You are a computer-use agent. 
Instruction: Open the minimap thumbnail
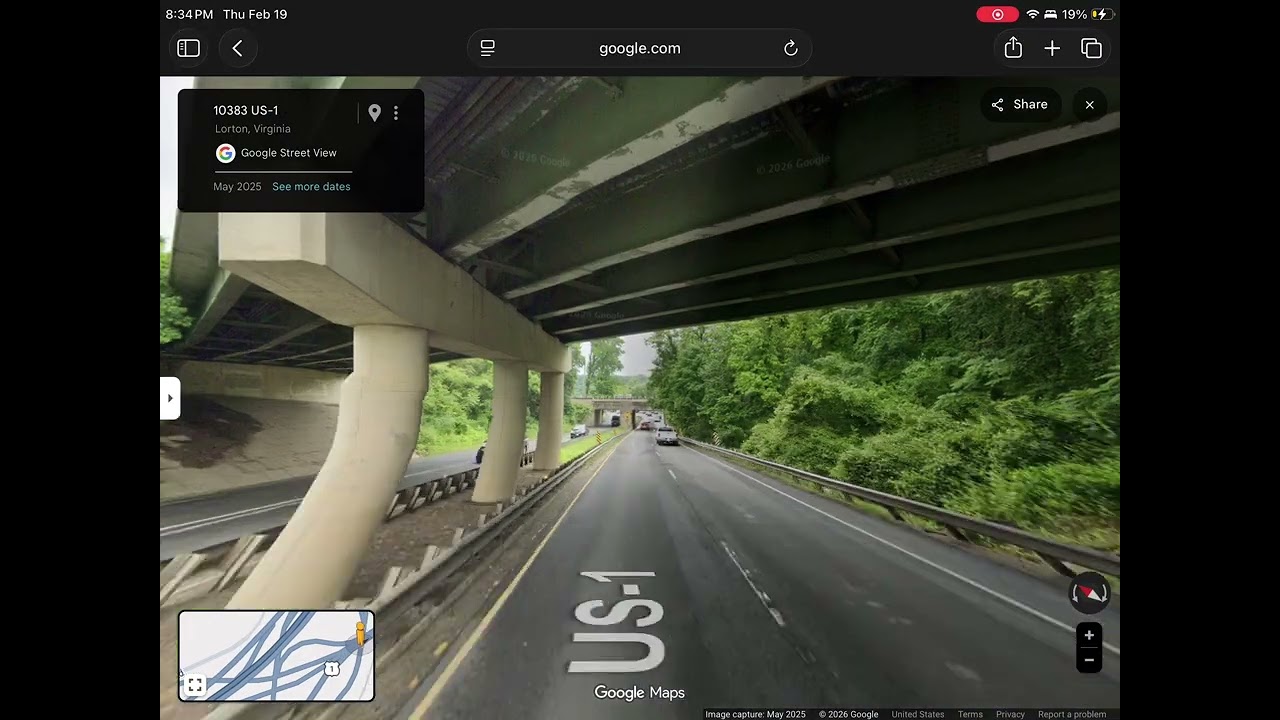click(x=276, y=656)
